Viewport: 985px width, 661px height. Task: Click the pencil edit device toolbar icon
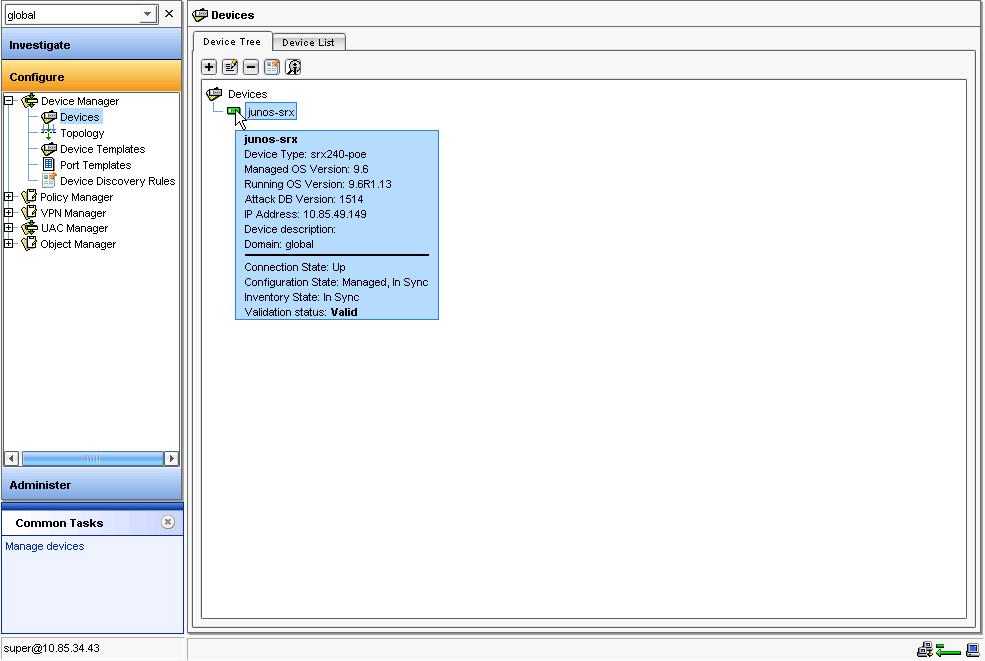pos(230,67)
